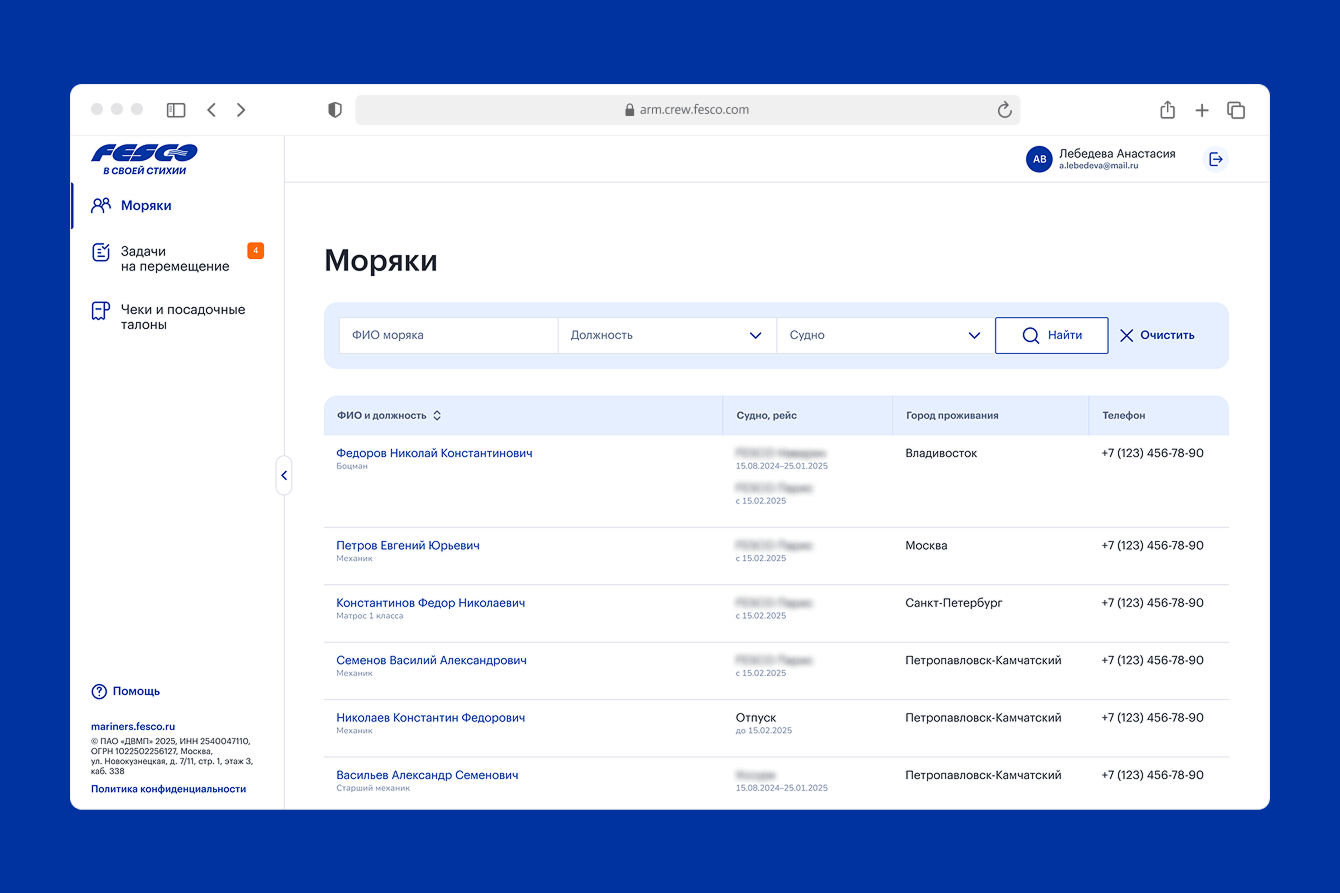The image size is (1340, 893).
Task: Show the browser tab overview icon
Action: point(1236,110)
